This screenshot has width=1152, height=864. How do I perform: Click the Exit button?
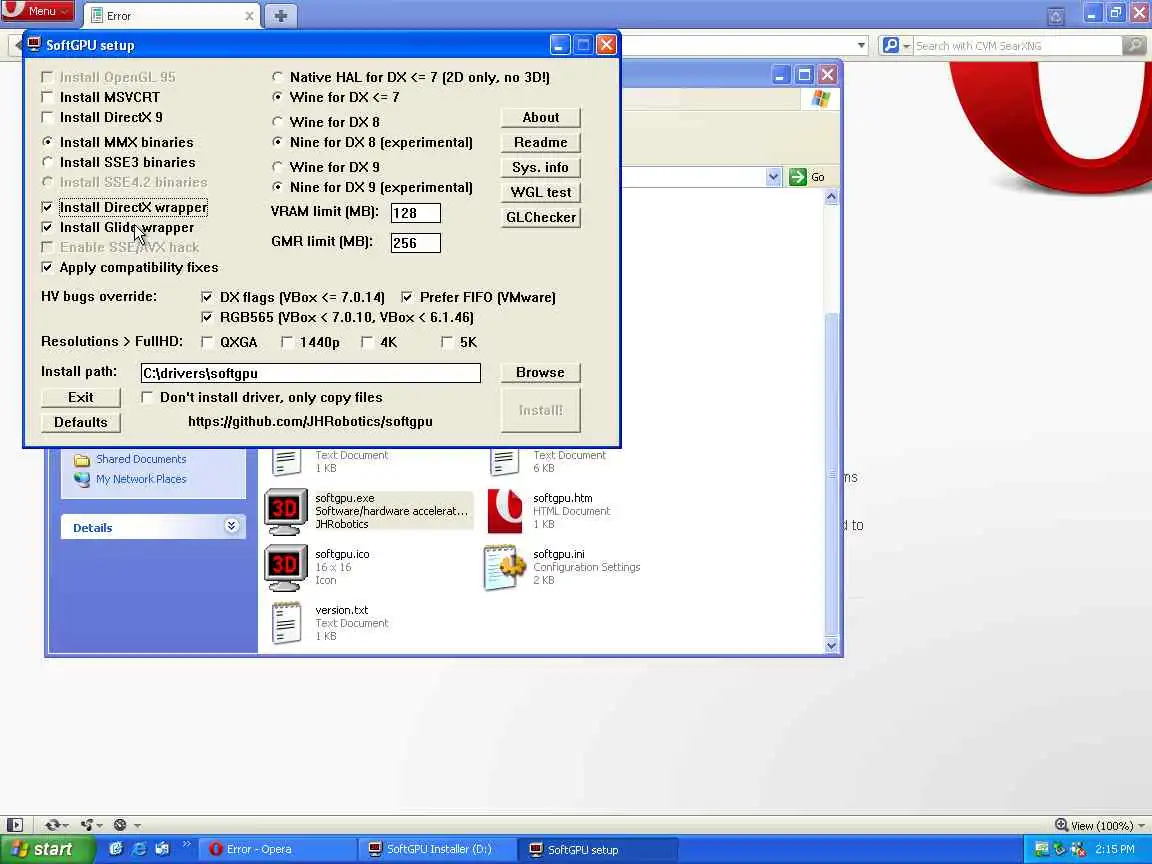81,397
